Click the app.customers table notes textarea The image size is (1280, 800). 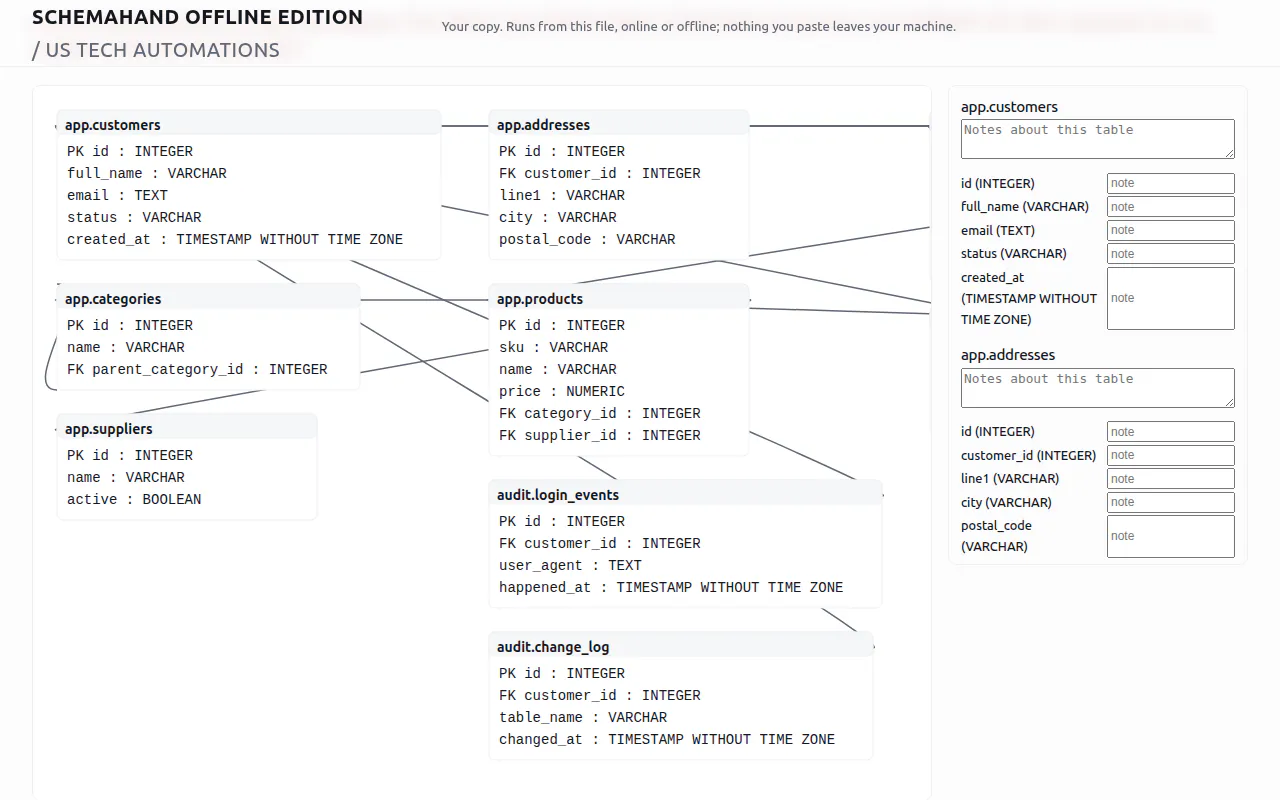coord(1098,139)
